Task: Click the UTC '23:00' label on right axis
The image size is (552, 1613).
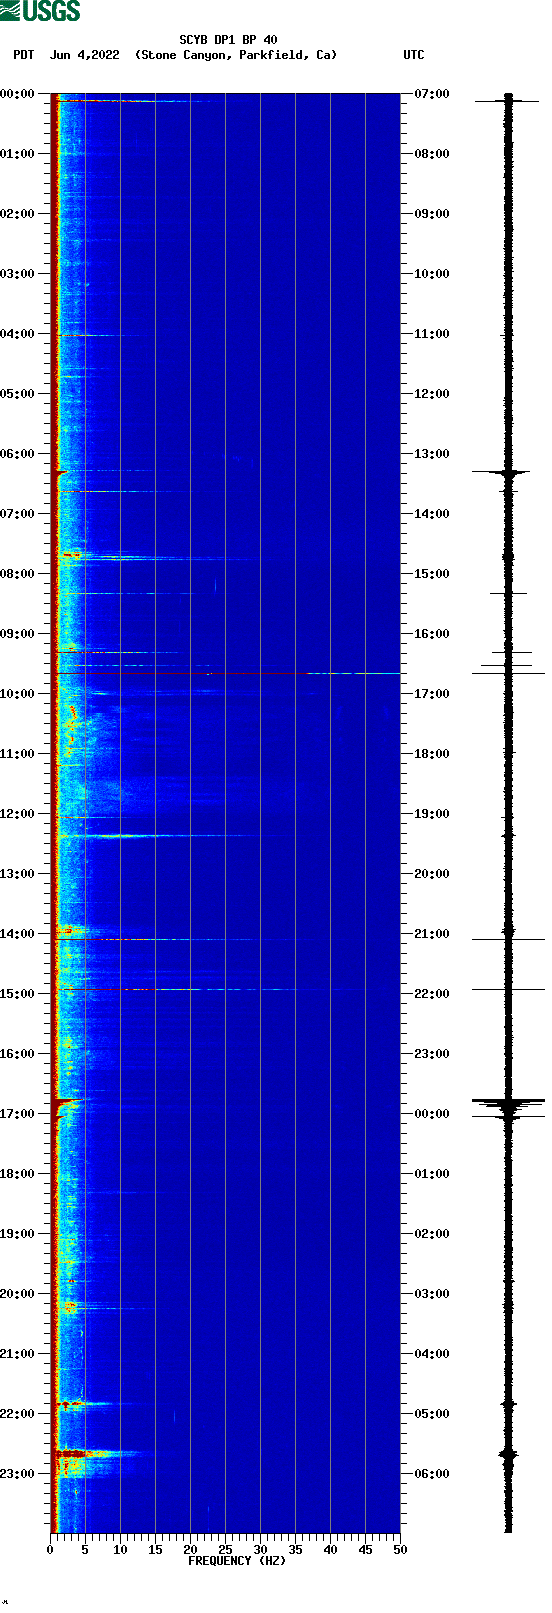Action: (432, 1054)
